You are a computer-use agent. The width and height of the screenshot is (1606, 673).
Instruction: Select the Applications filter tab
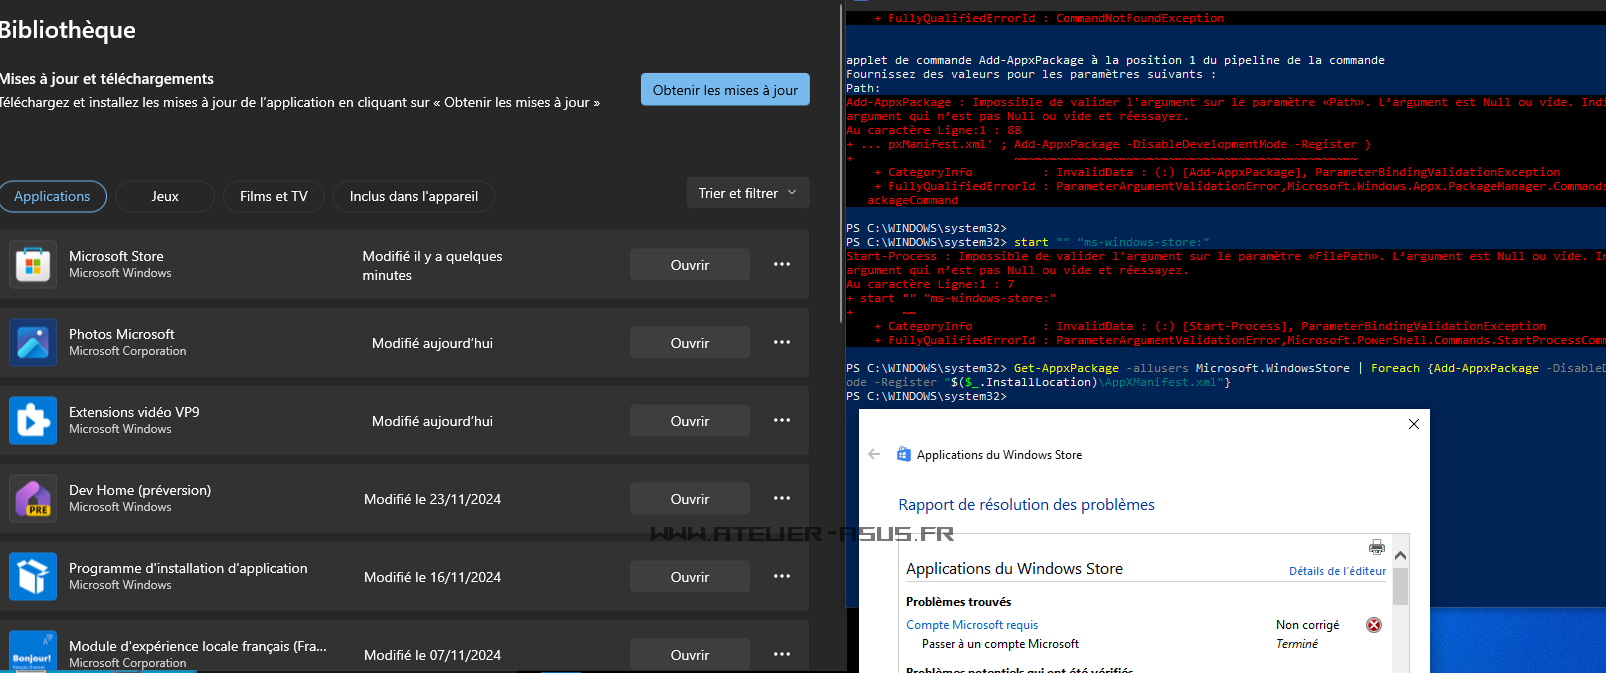pyautogui.click(x=52, y=196)
